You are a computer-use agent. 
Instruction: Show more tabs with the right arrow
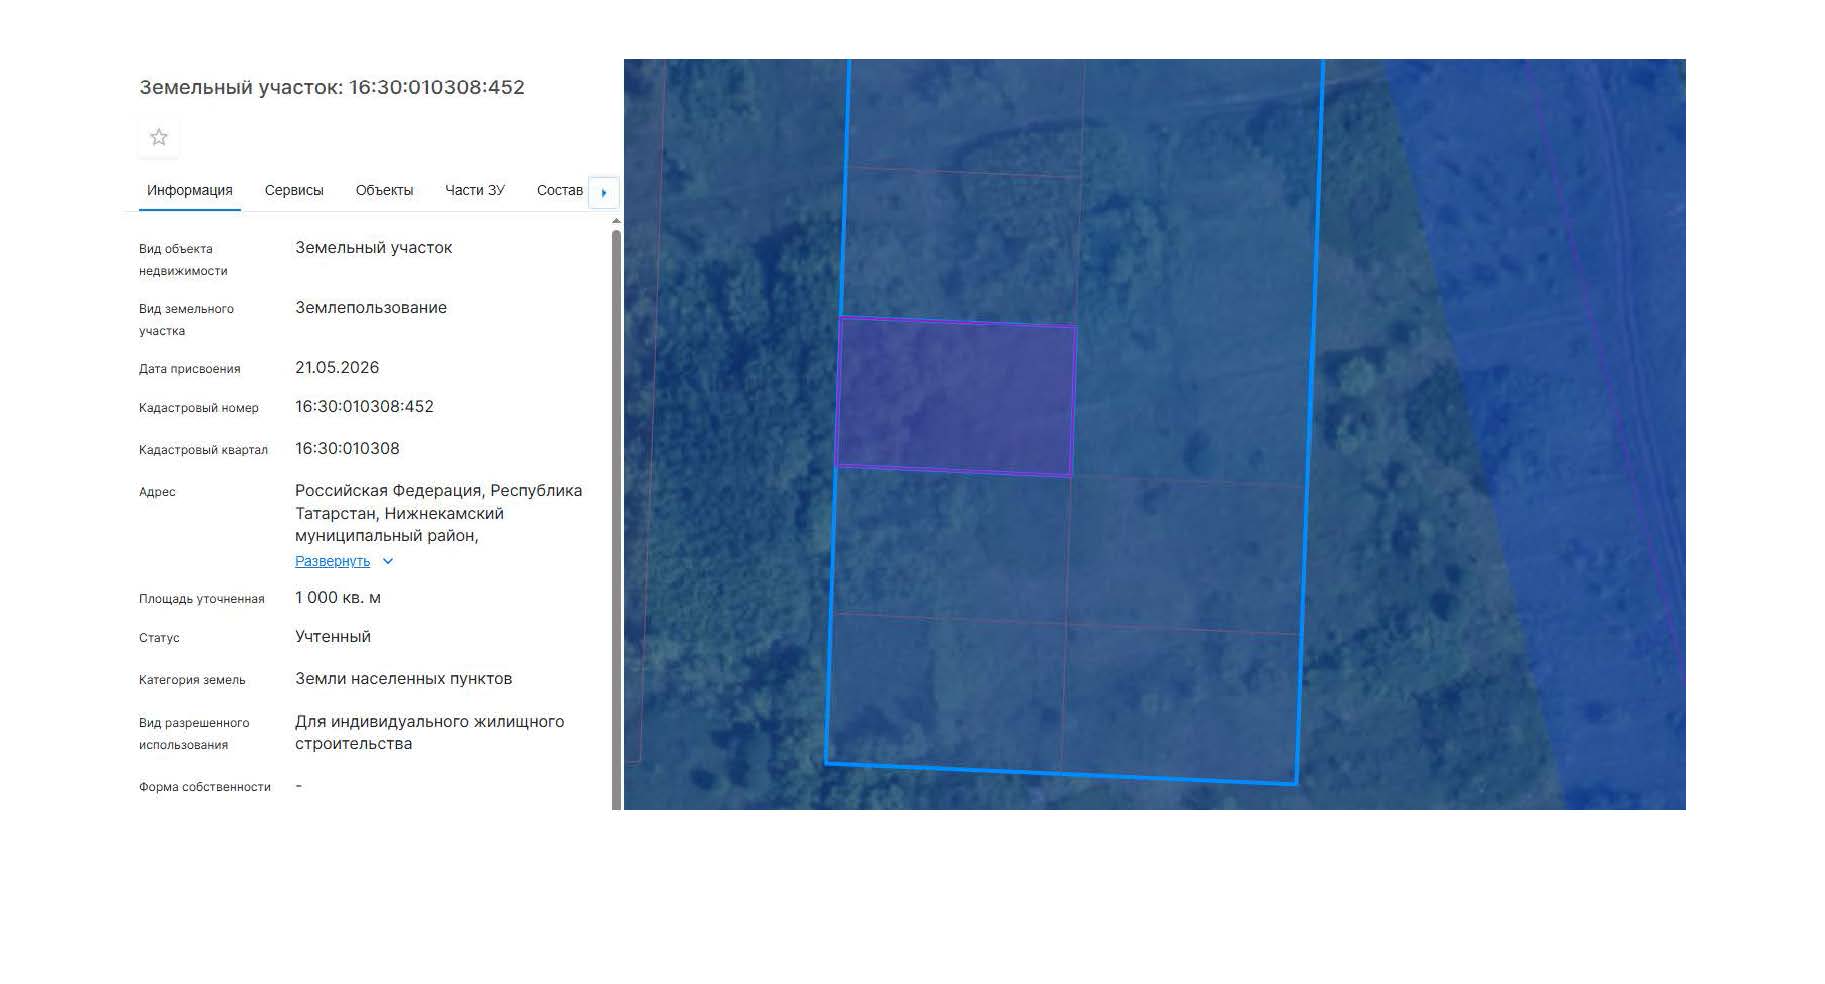(x=604, y=192)
